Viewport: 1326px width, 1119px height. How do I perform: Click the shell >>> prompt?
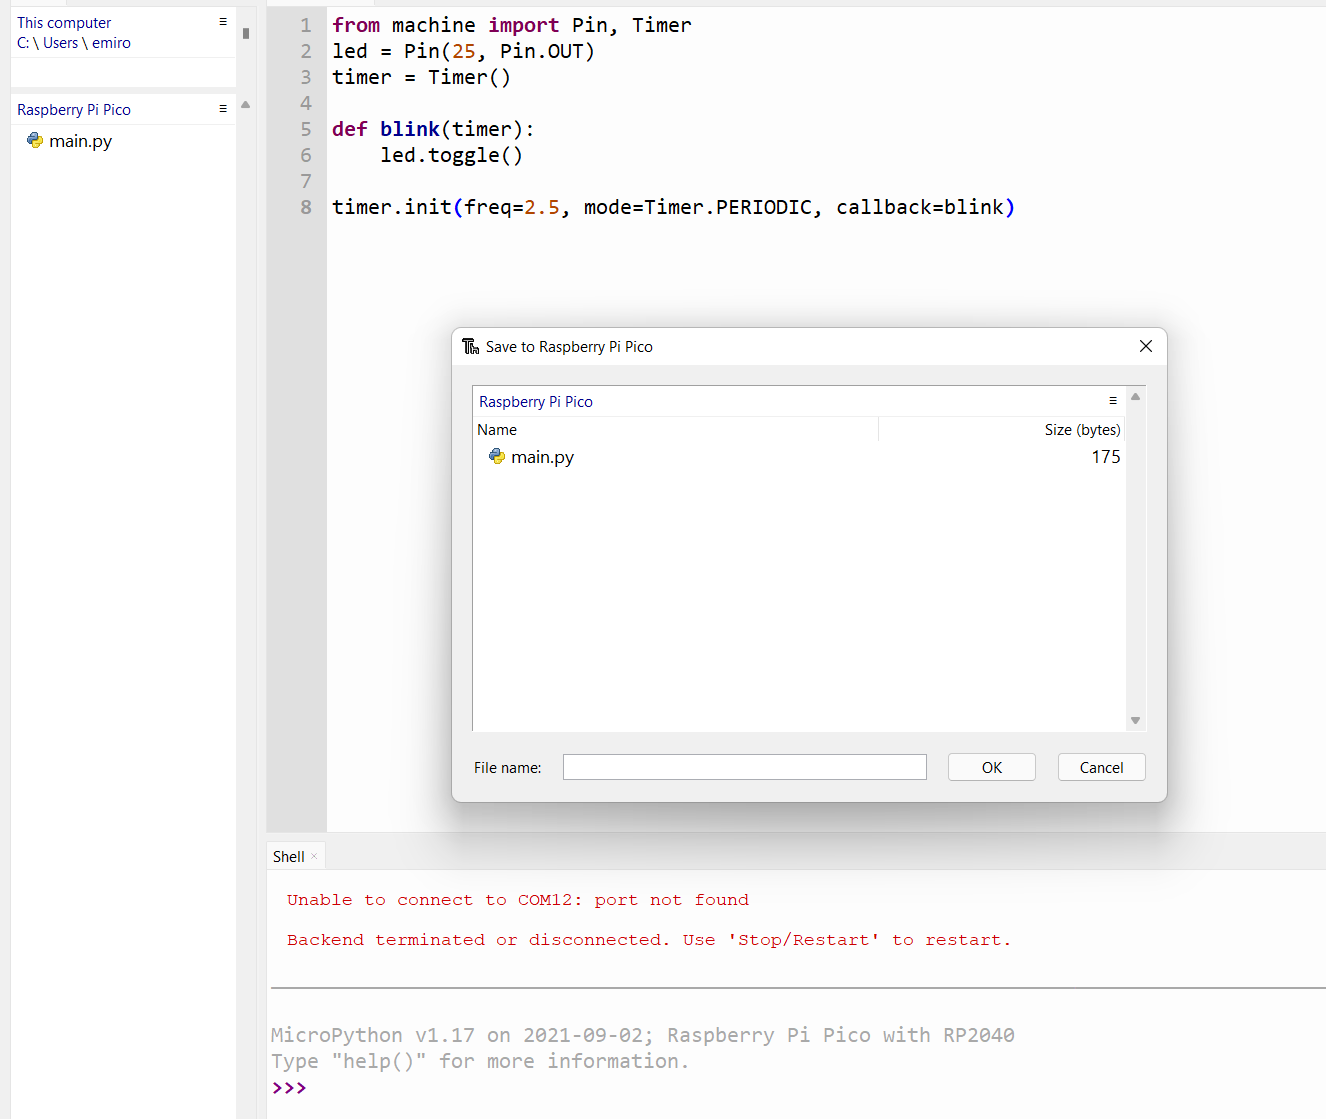[289, 1088]
